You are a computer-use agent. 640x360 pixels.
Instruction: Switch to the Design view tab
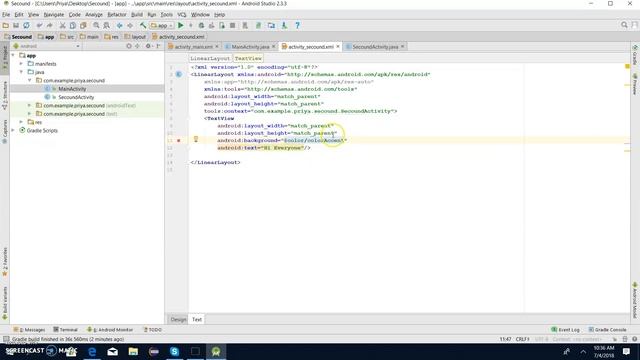[x=178, y=320]
